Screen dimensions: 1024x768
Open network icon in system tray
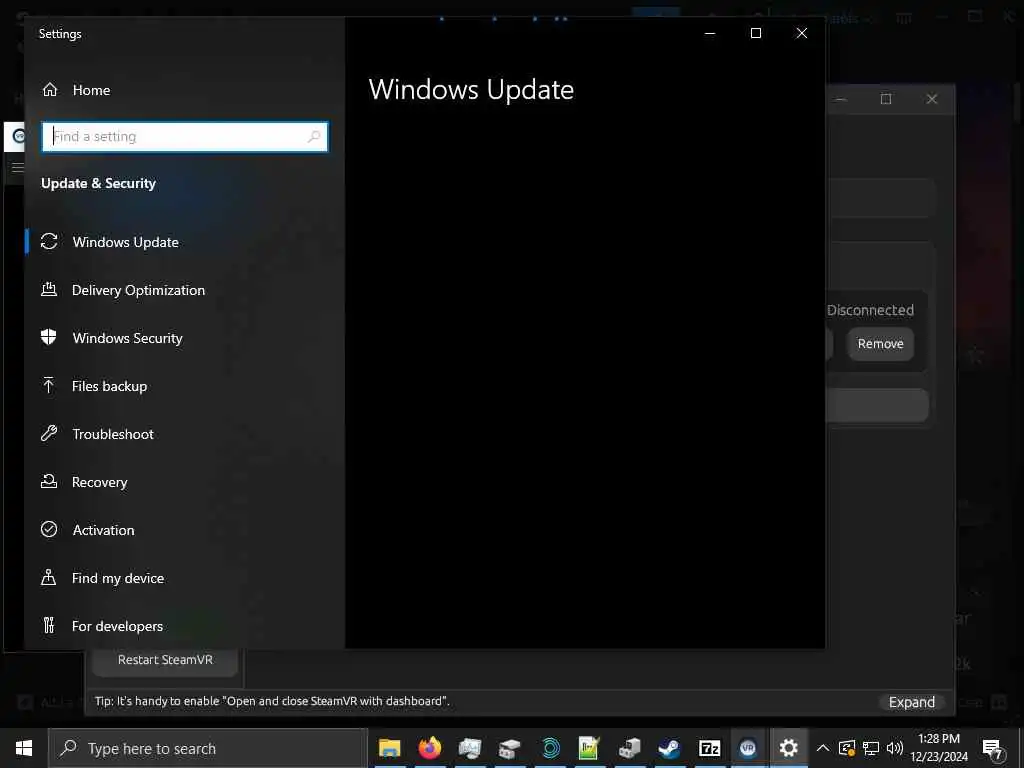(871, 748)
